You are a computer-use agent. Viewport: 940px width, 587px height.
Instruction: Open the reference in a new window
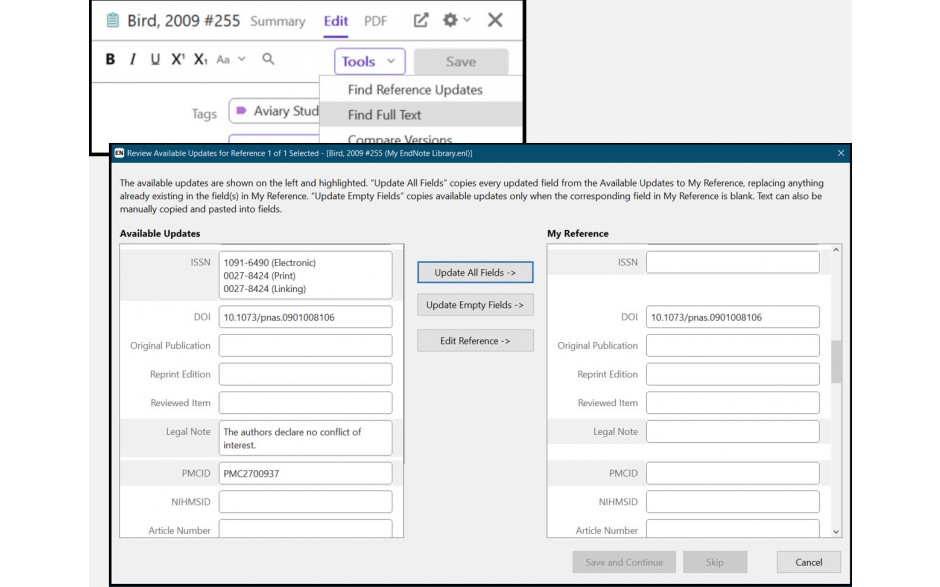click(x=421, y=20)
